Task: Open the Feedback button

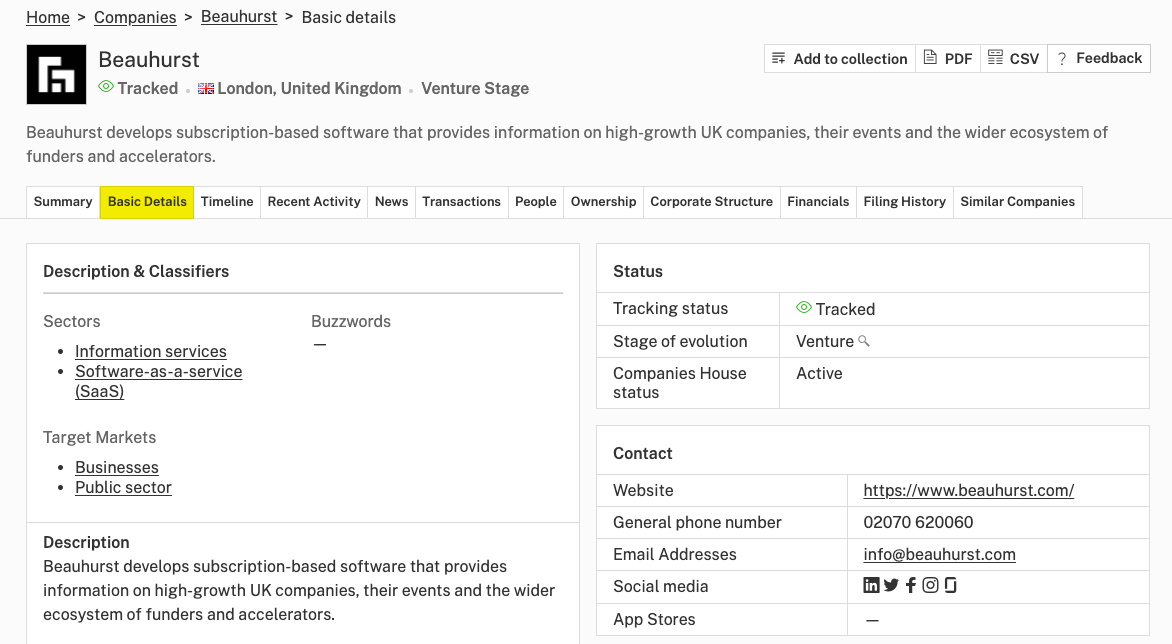Action: (1099, 58)
